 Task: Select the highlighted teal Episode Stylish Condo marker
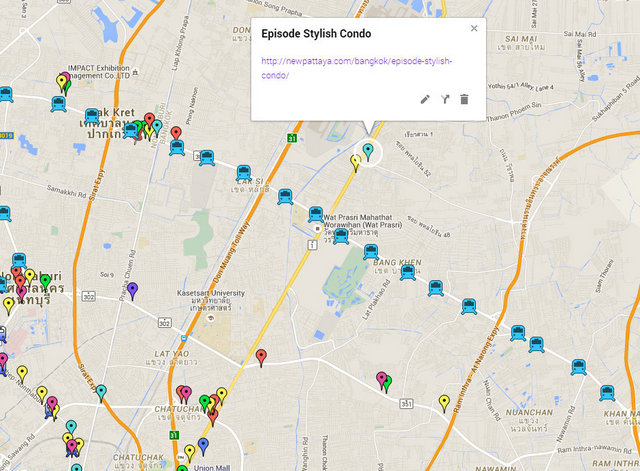pyautogui.click(x=368, y=152)
